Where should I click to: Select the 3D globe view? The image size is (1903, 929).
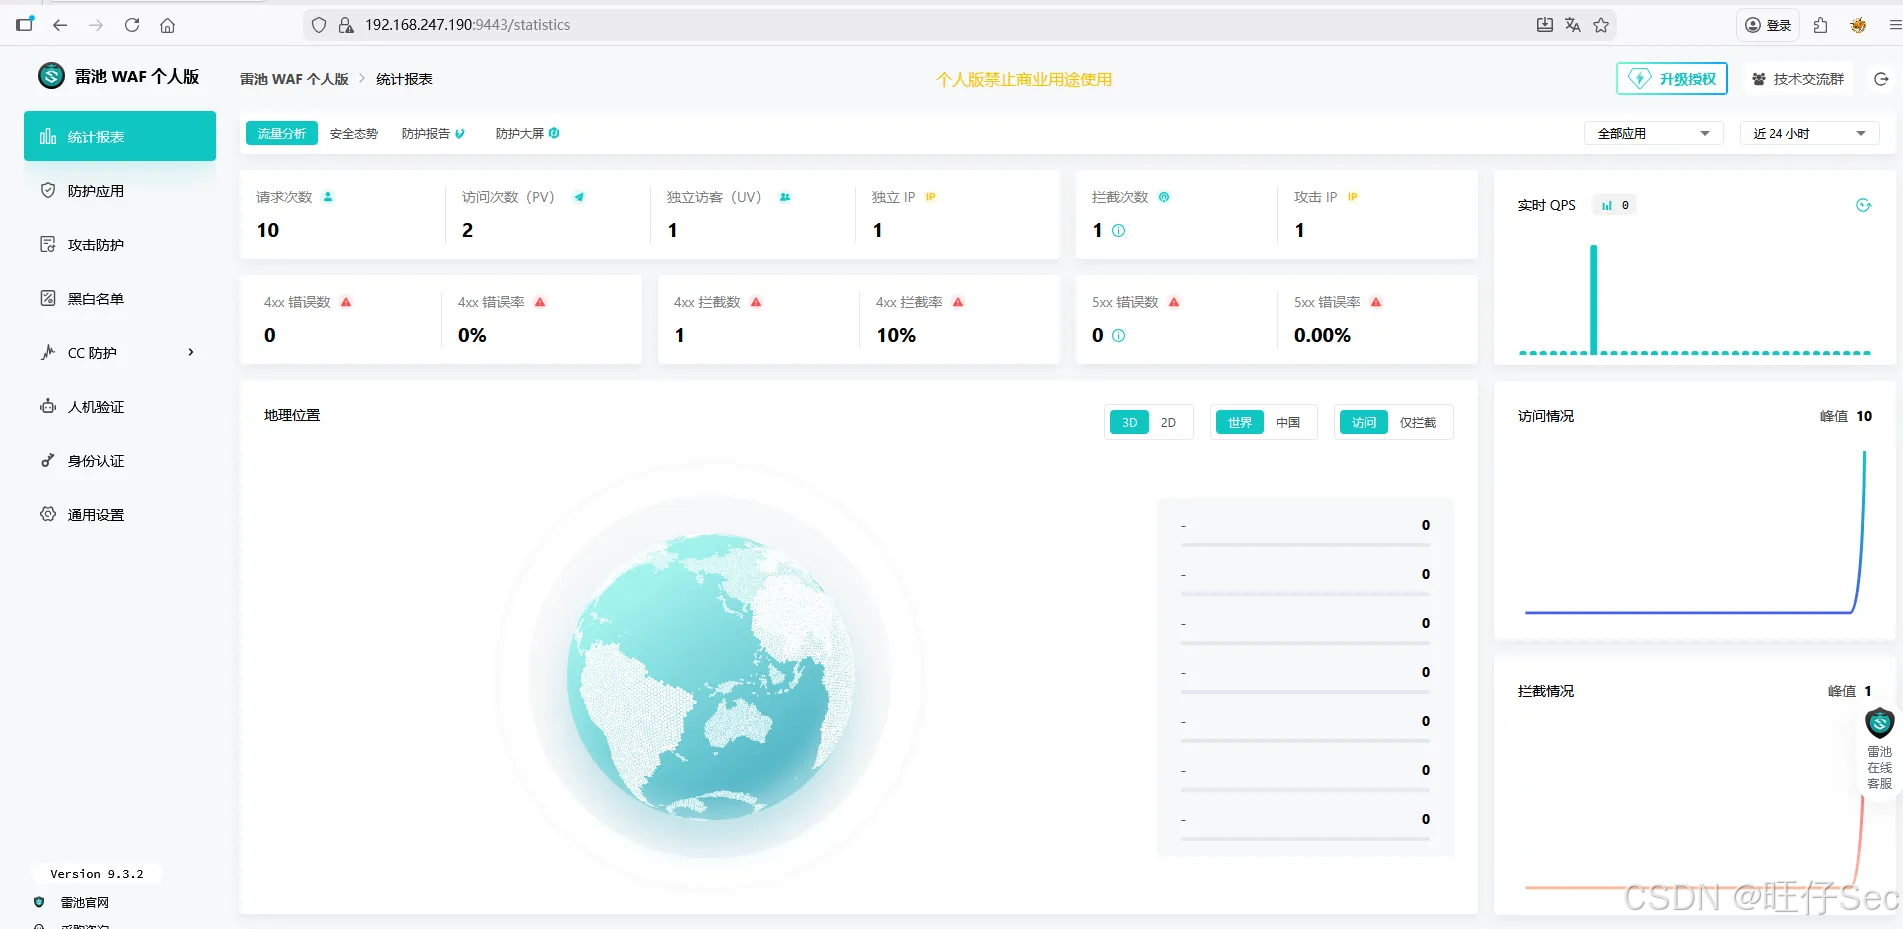coord(1129,422)
